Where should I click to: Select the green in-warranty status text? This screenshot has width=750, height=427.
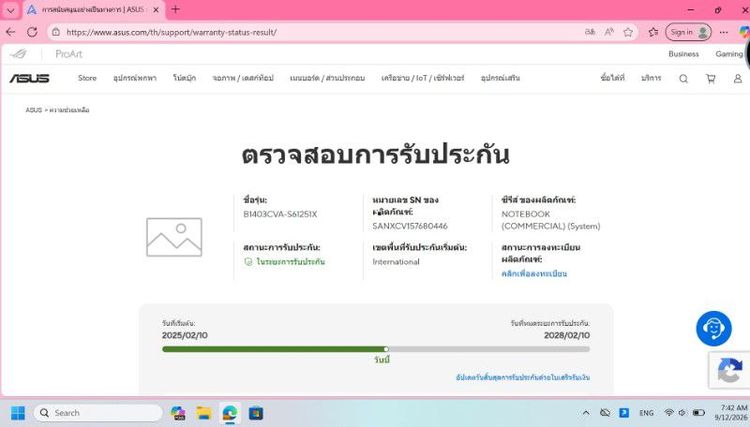tap(290, 262)
